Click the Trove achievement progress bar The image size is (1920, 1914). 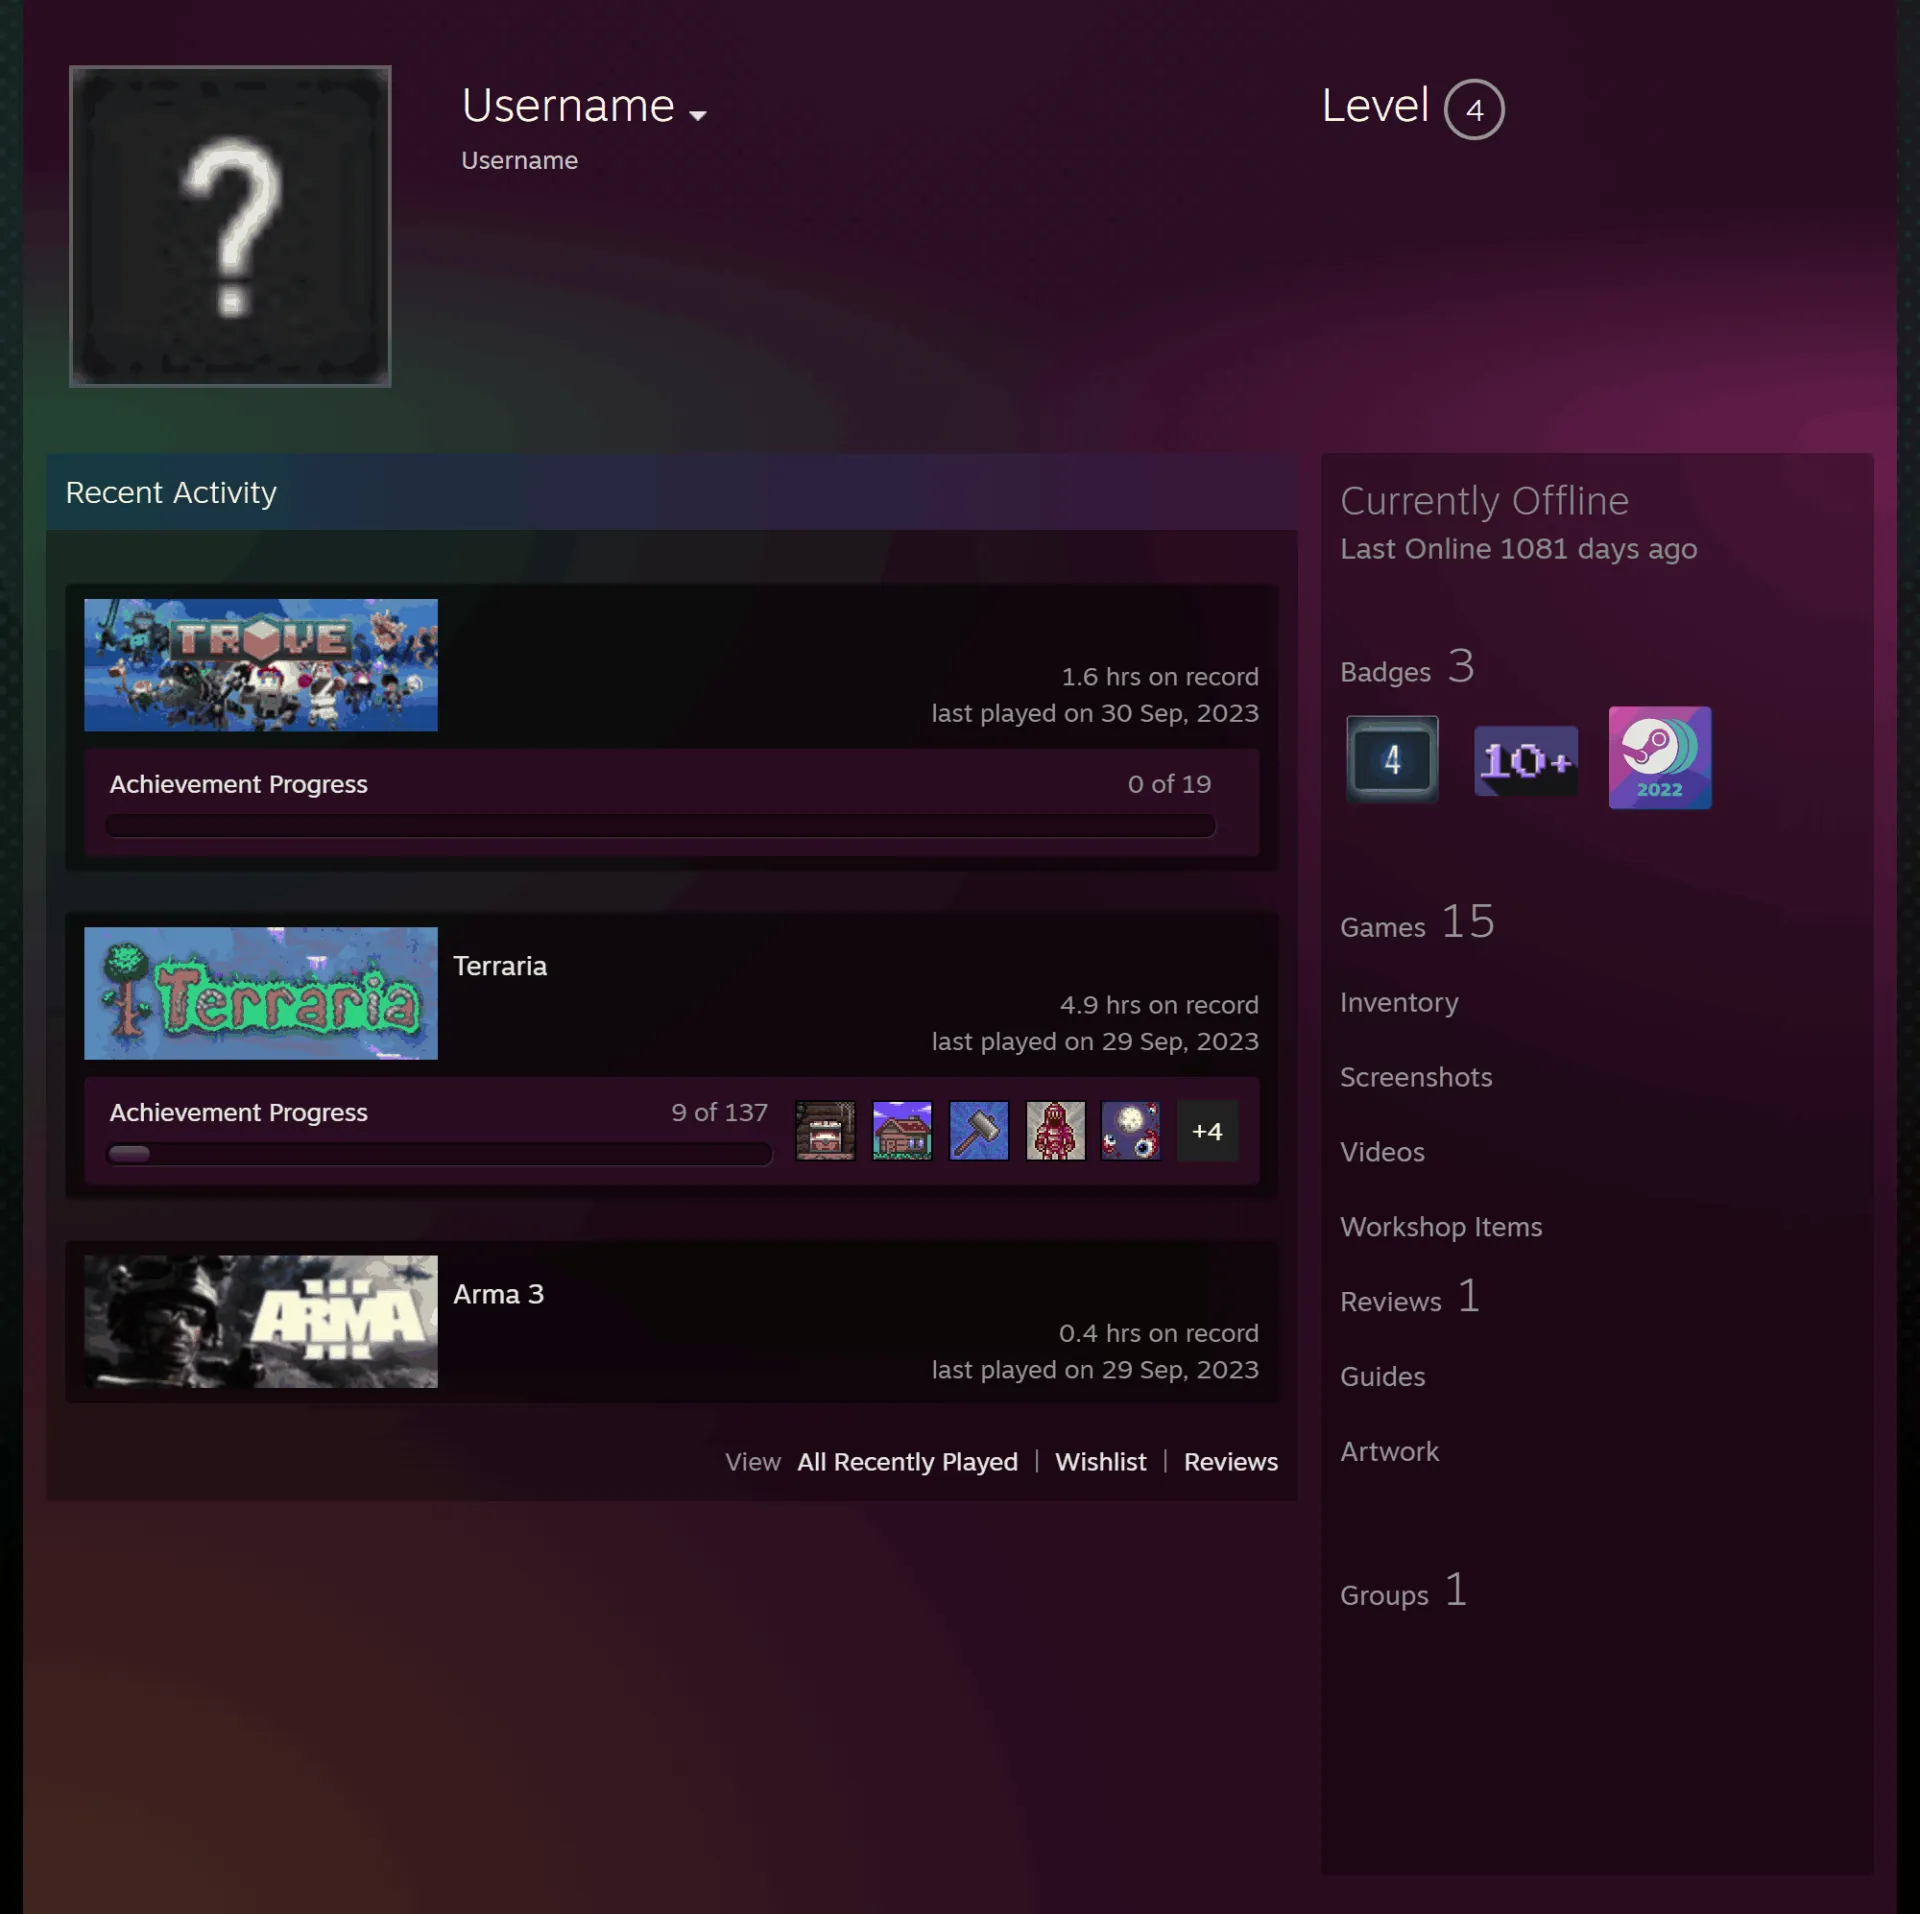(x=660, y=825)
